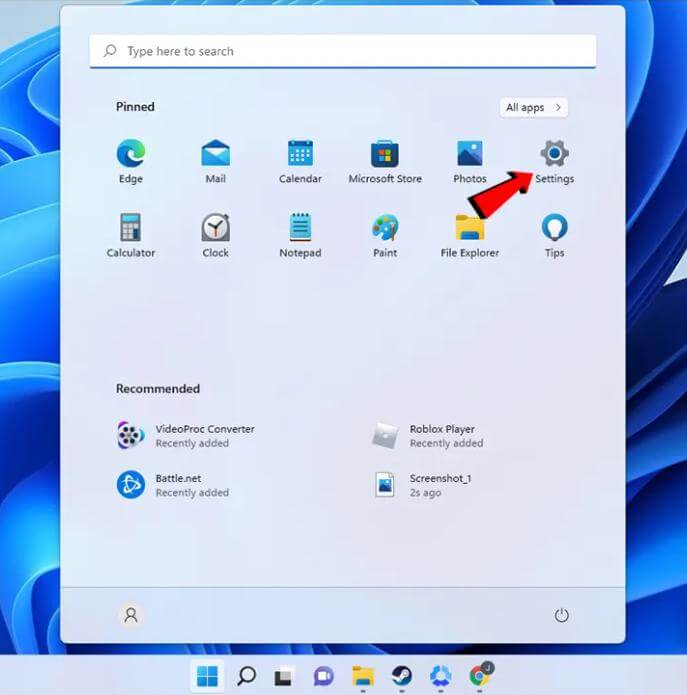The image size is (687, 695).
Task: Launch the Paint app
Action: coord(385,235)
